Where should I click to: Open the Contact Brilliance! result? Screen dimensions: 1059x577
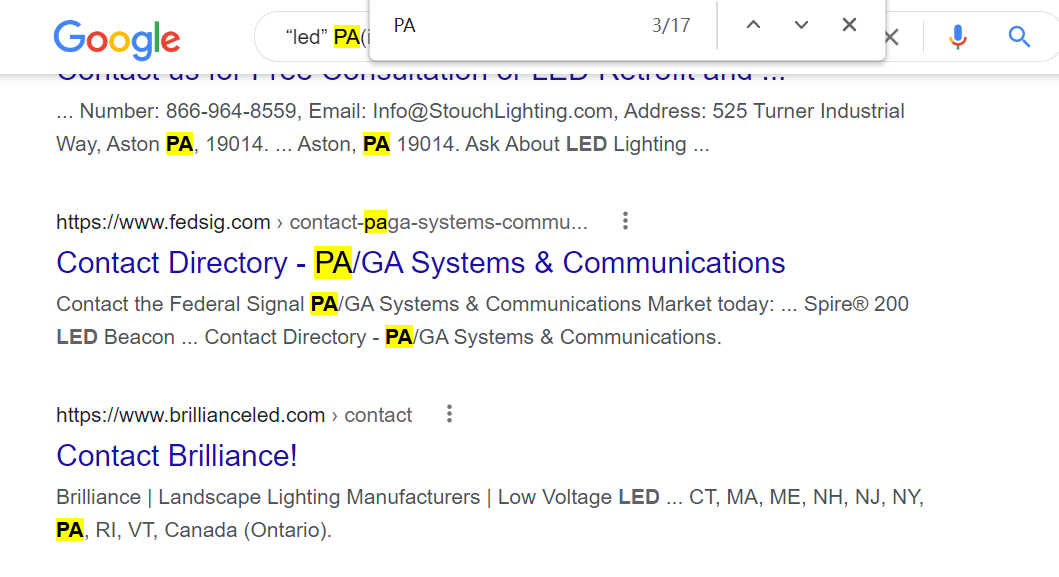[177, 456]
